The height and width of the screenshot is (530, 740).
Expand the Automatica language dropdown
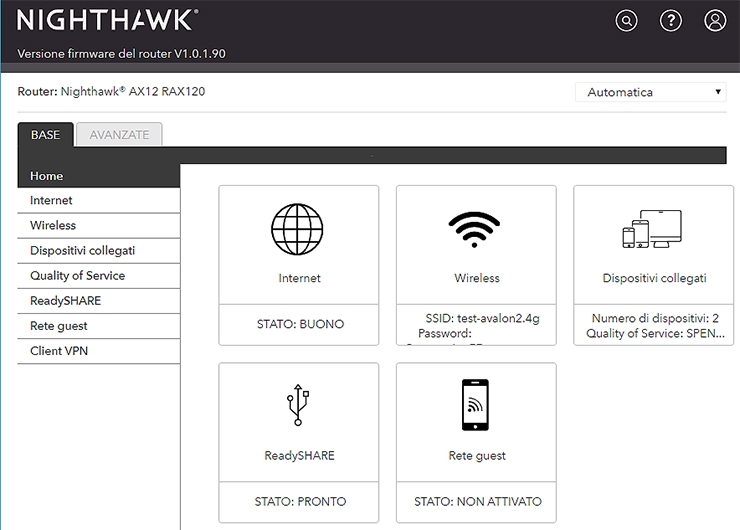coord(651,92)
